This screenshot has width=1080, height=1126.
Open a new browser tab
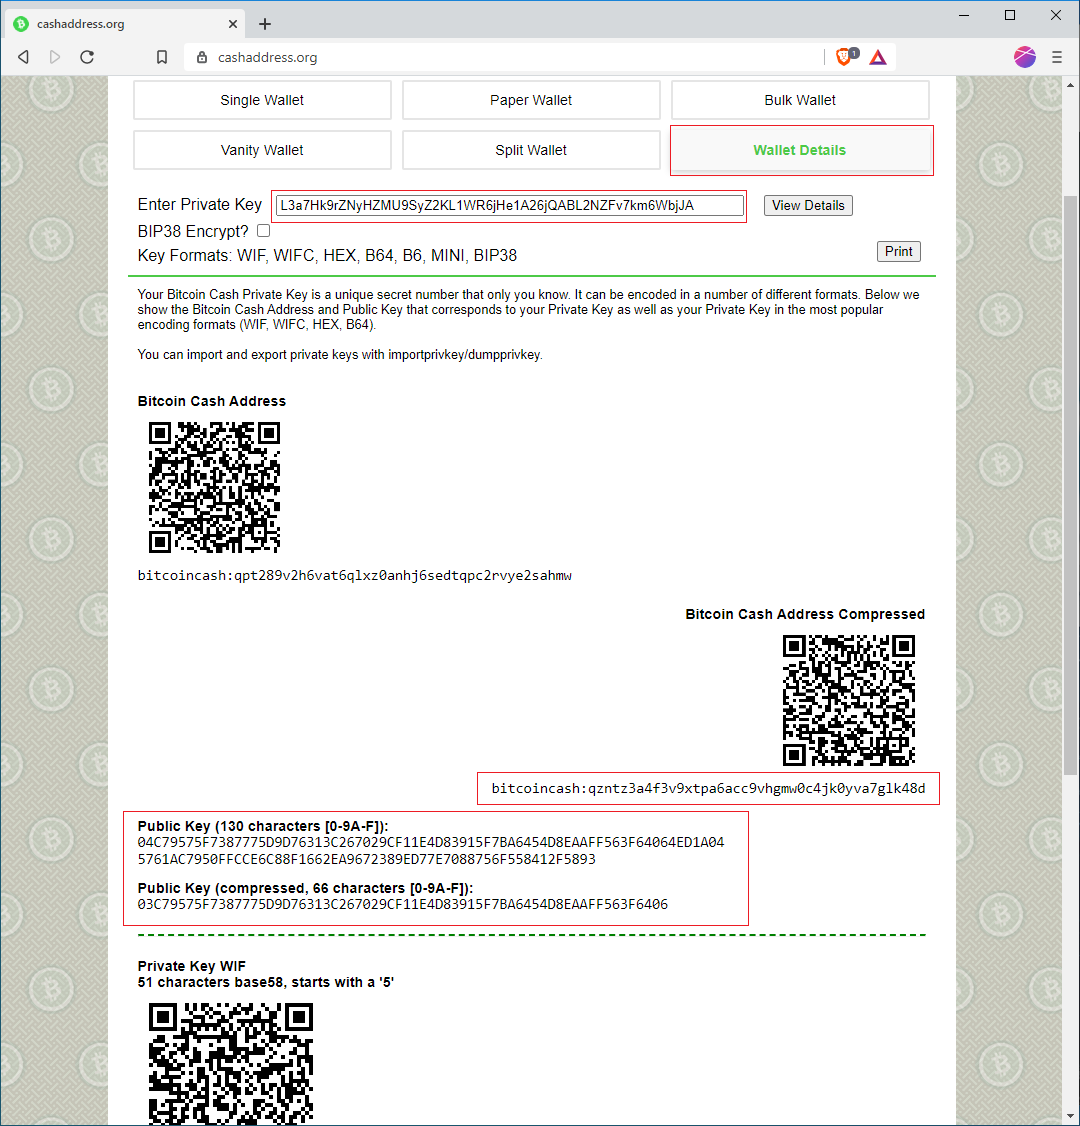[264, 24]
